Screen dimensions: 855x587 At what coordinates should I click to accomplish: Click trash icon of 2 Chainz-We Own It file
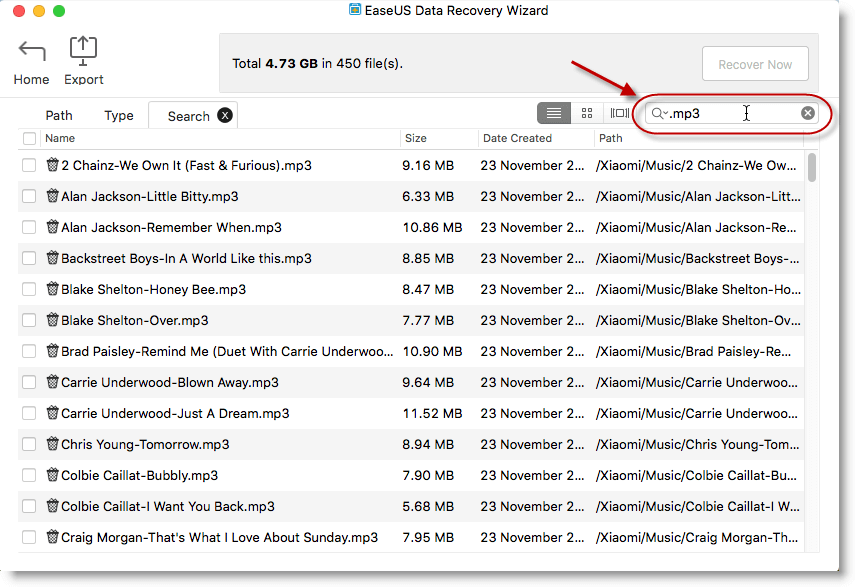point(52,165)
